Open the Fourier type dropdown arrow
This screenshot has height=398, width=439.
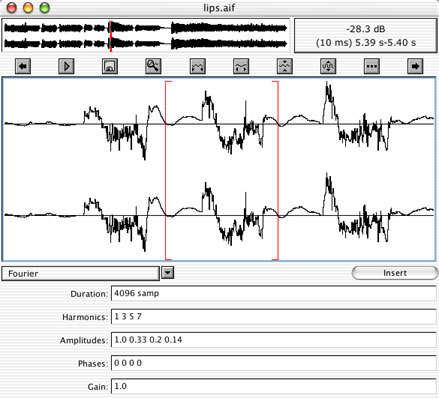pyautogui.click(x=168, y=273)
